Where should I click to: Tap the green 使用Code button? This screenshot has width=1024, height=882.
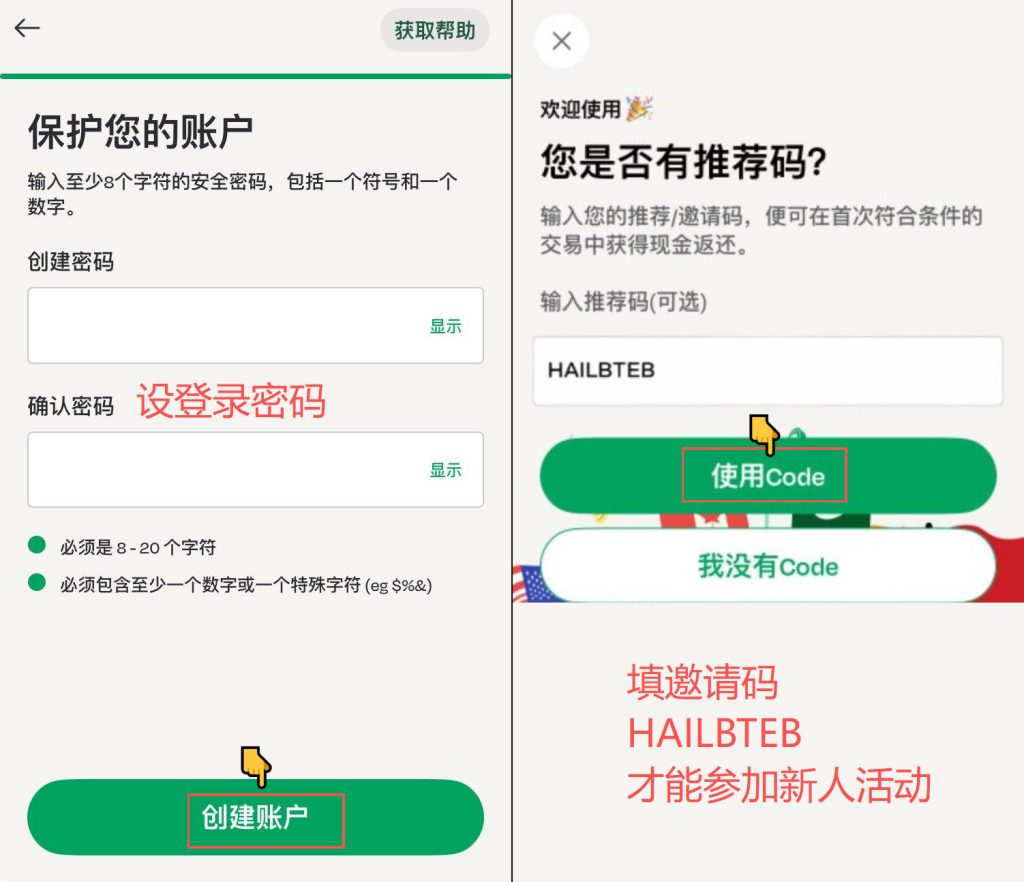click(768, 475)
